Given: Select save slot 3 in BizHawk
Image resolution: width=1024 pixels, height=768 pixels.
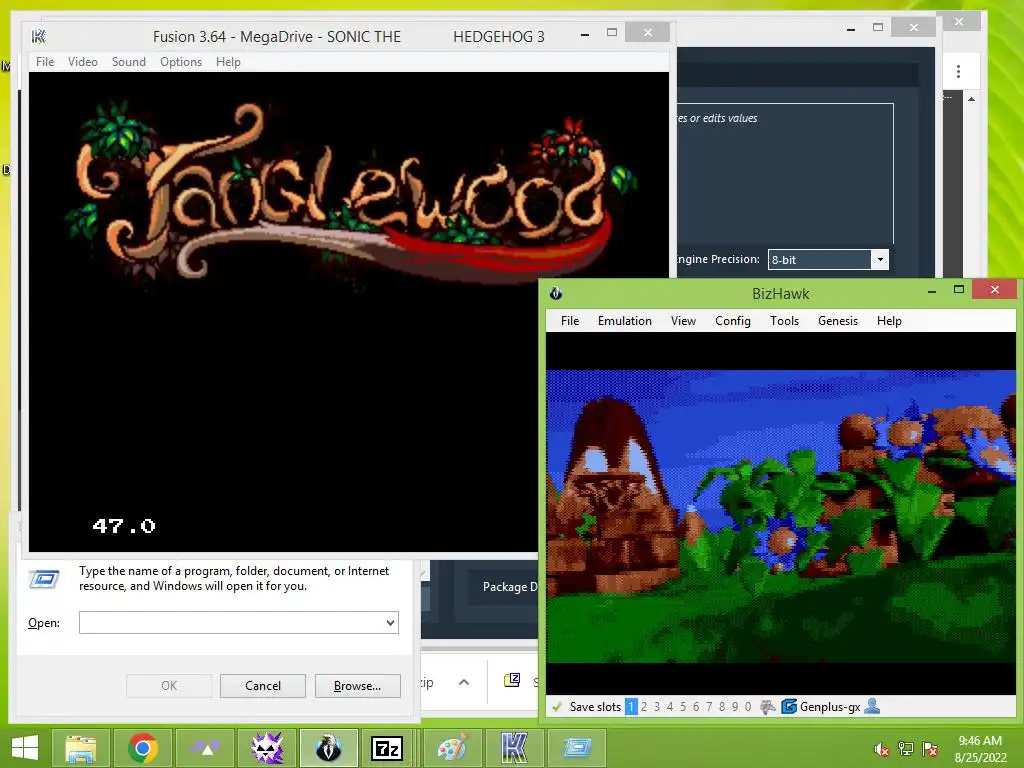Looking at the screenshot, I should click(657, 707).
